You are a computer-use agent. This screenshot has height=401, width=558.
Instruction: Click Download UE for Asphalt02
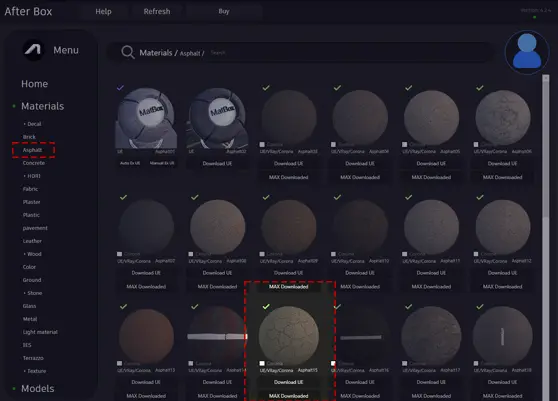pos(217,163)
